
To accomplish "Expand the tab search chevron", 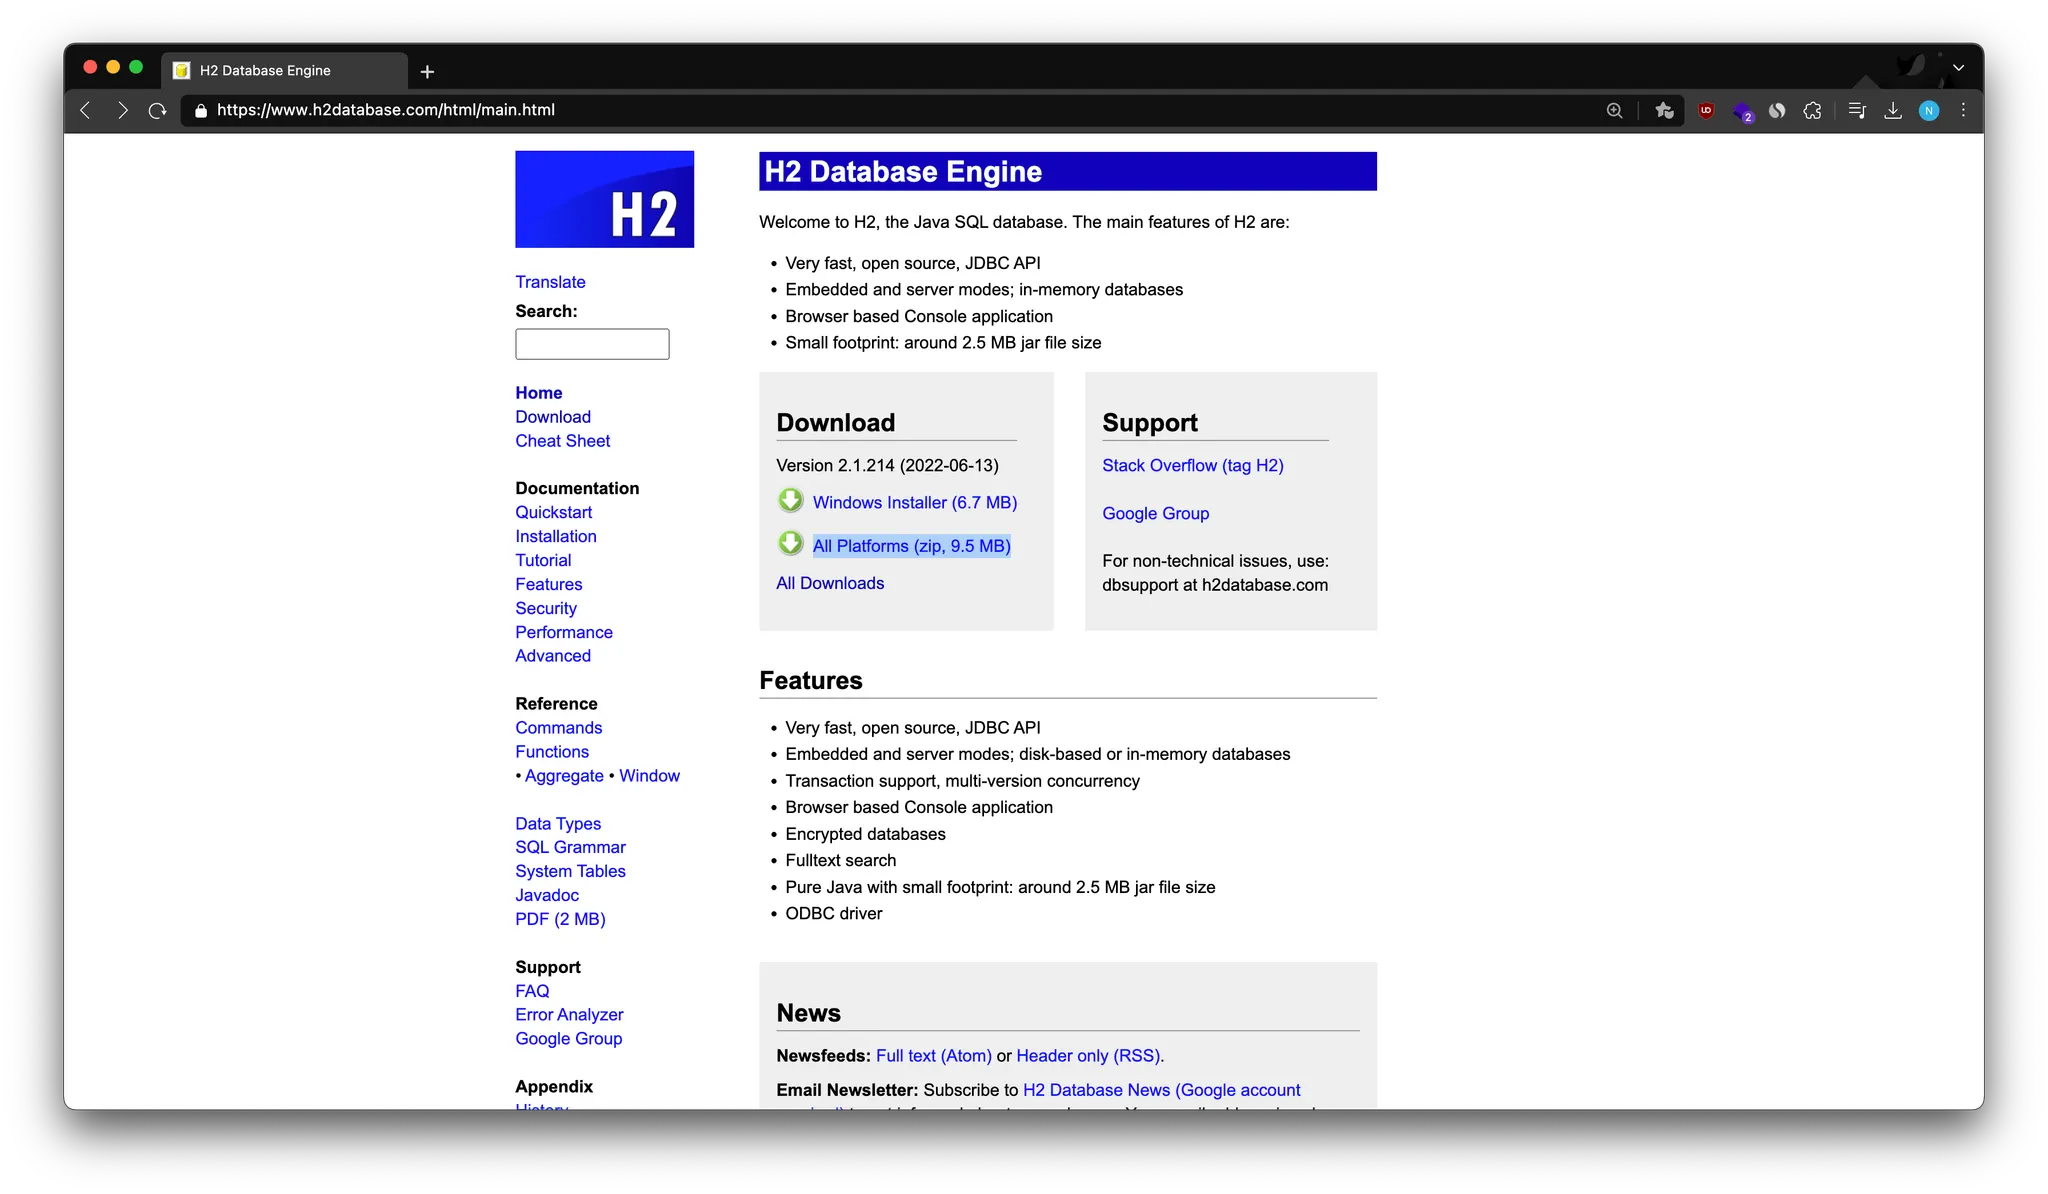I will point(1958,68).
